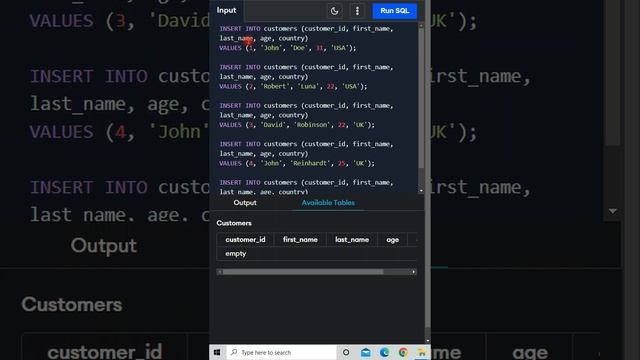This screenshot has height=360, width=640.
Task: Click the VALUES line containing 'Reinhardt'
Action: [x=297, y=163]
